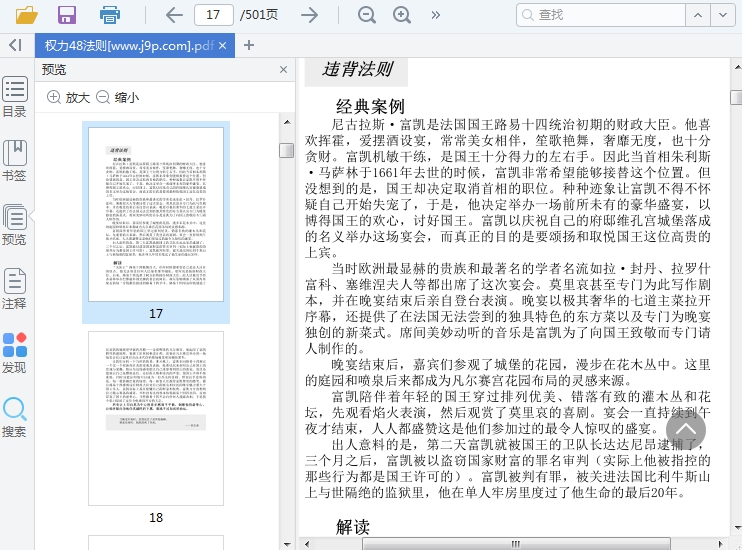Click 放大 to enlarge thumbnails

tap(68, 97)
